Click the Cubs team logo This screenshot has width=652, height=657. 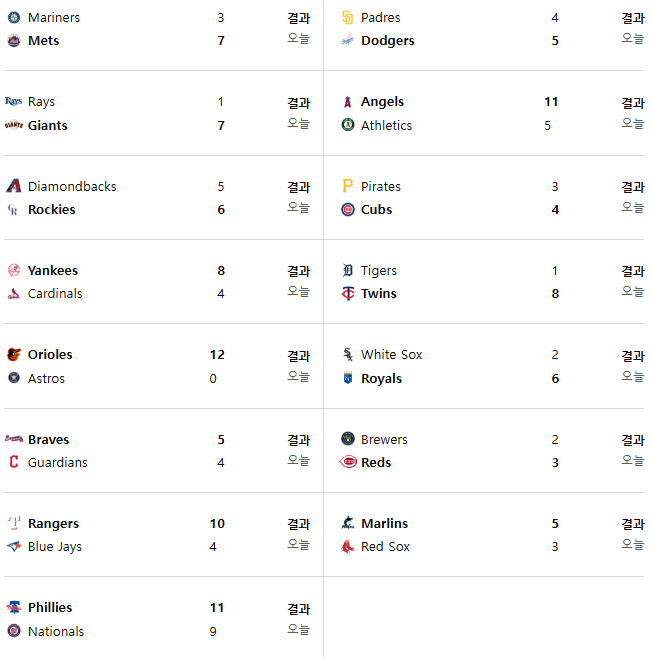pos(348,209)
